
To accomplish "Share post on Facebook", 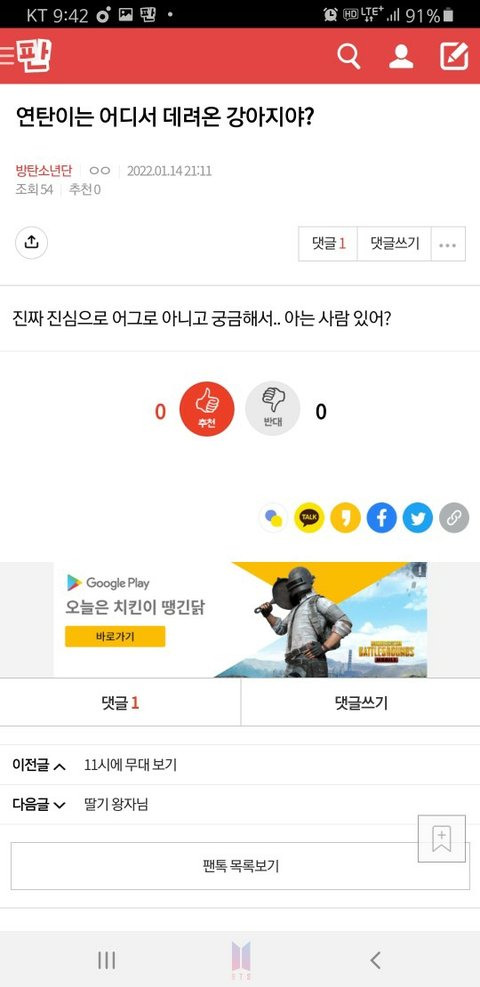I will (x=382, y=518).
